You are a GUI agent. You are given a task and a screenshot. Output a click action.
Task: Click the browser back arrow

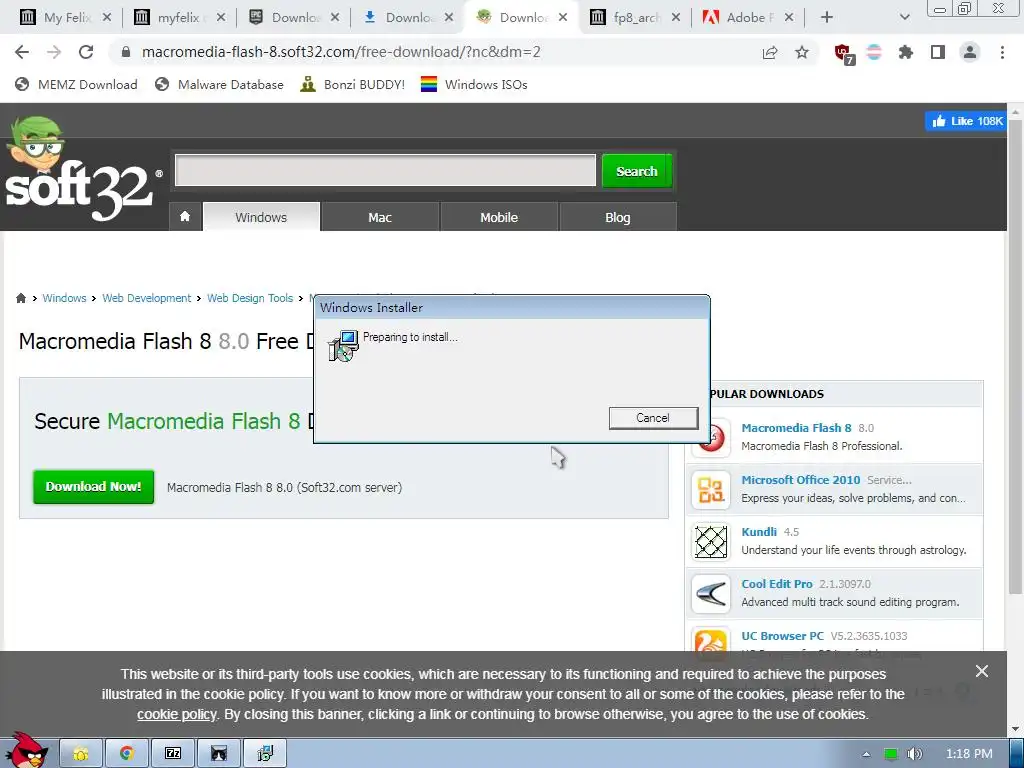pyautogui.click(x=22, y=52)
